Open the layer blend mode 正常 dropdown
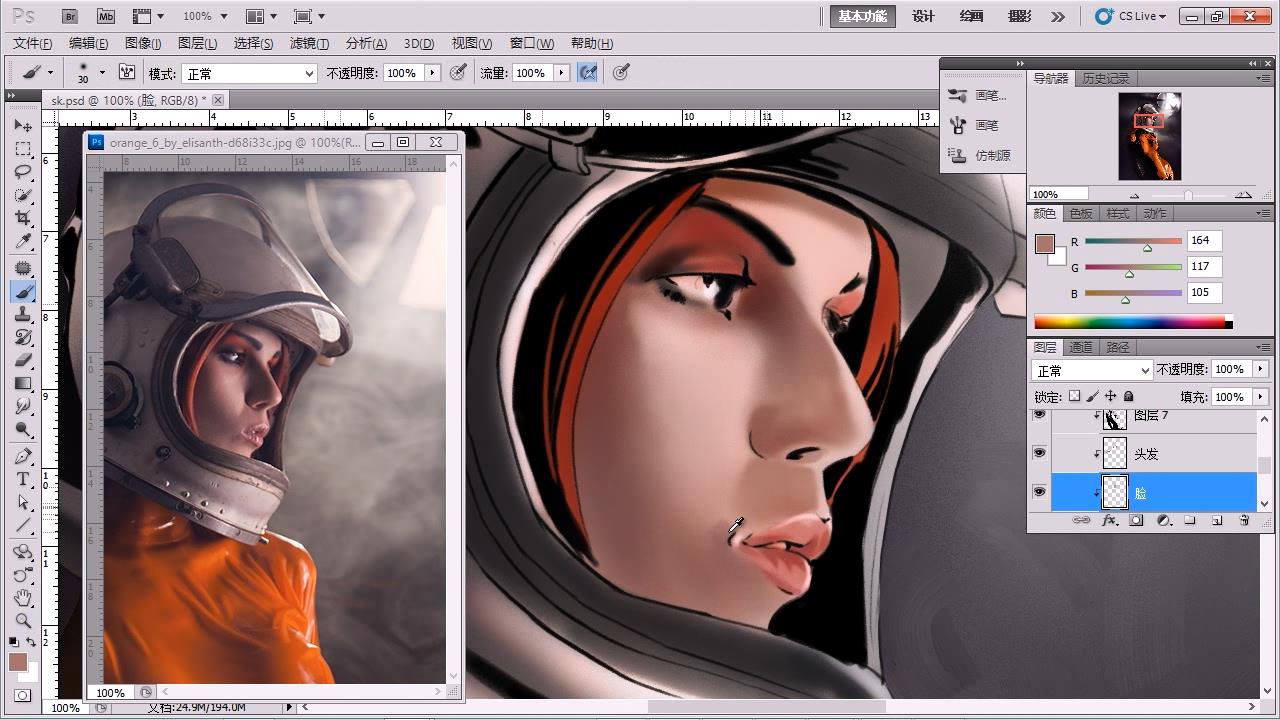The height and width of the screenshot is (720, 1280). click(1091, 370)
